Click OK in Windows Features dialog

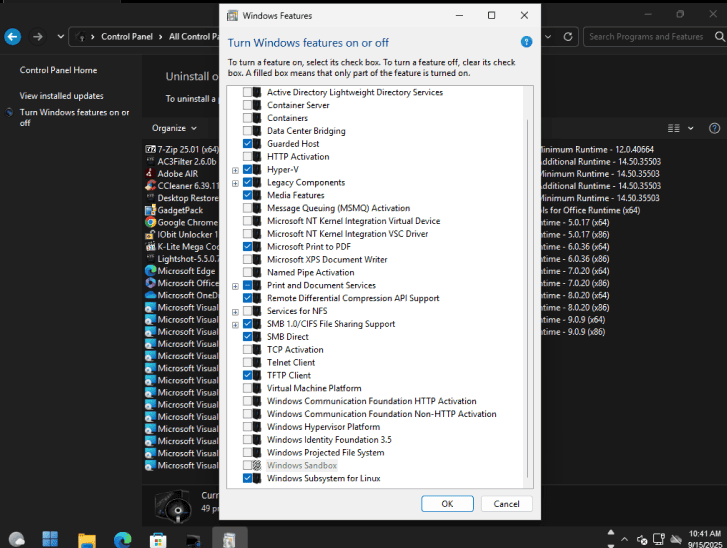click(x=447, y=503)
